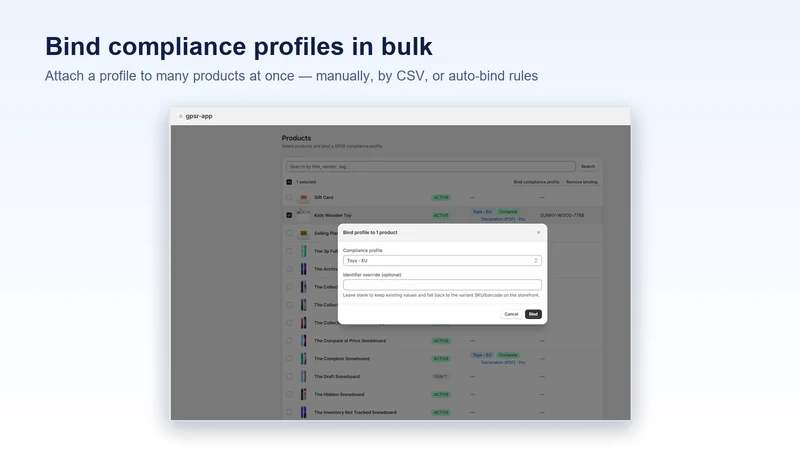Open the Compliance profile dropdown showing Toys - EU

442,261
